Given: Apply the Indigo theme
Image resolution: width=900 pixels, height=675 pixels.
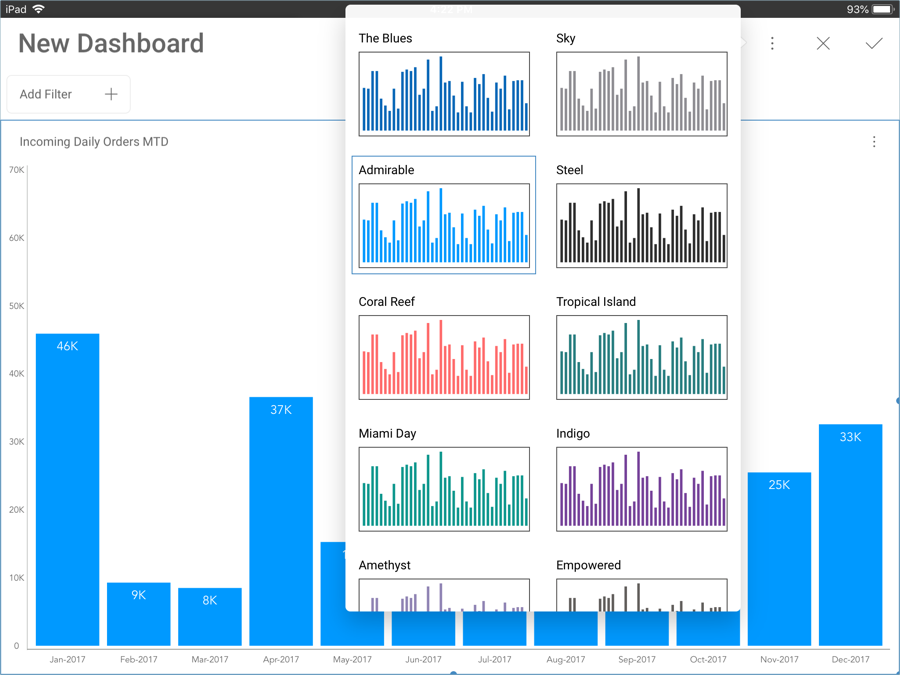Looking at the screenshot, I should tap(641, 489).
